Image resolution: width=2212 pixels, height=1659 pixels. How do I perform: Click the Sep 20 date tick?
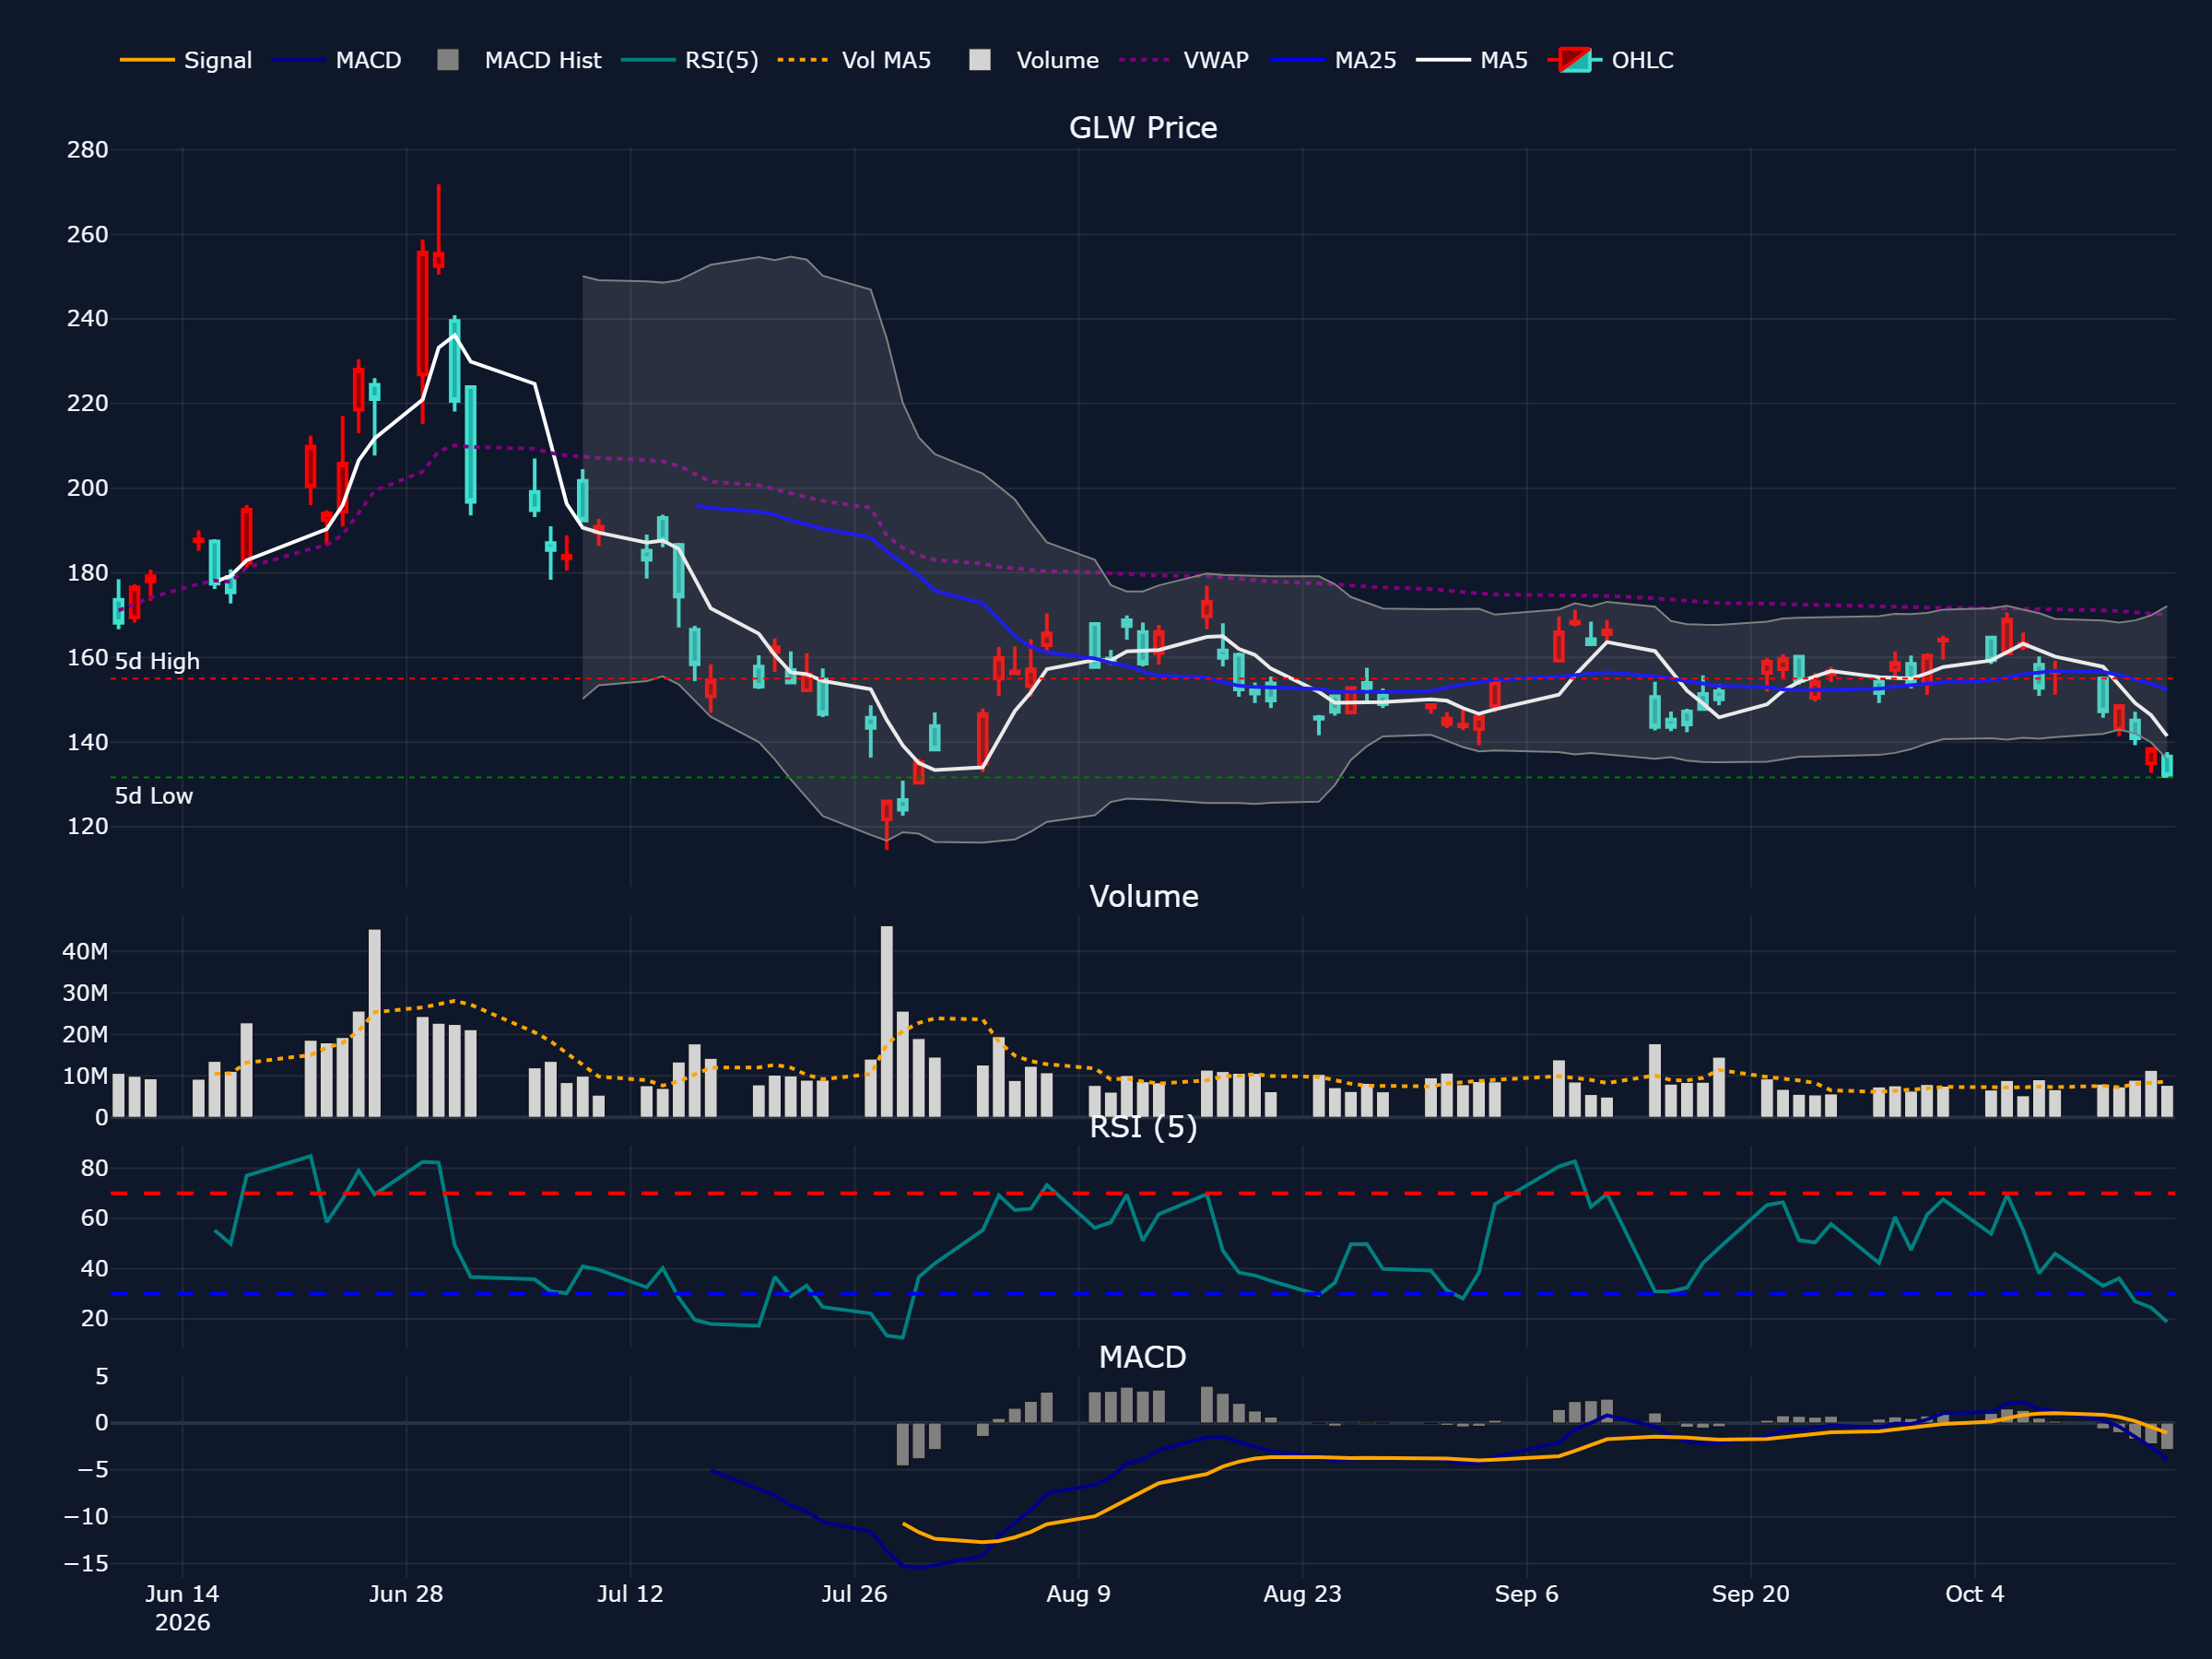pos(1750,1594)
